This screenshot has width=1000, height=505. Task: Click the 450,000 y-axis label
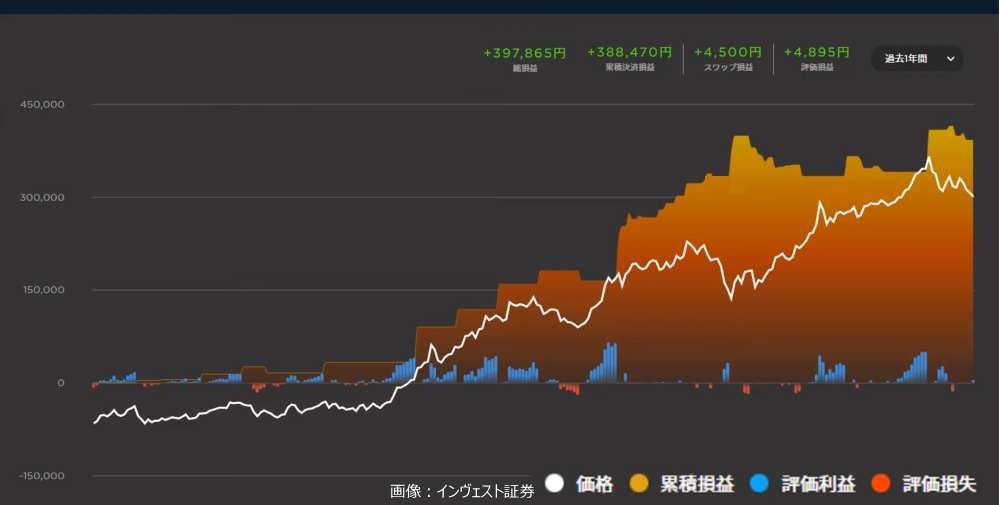[x=41, y=104]
